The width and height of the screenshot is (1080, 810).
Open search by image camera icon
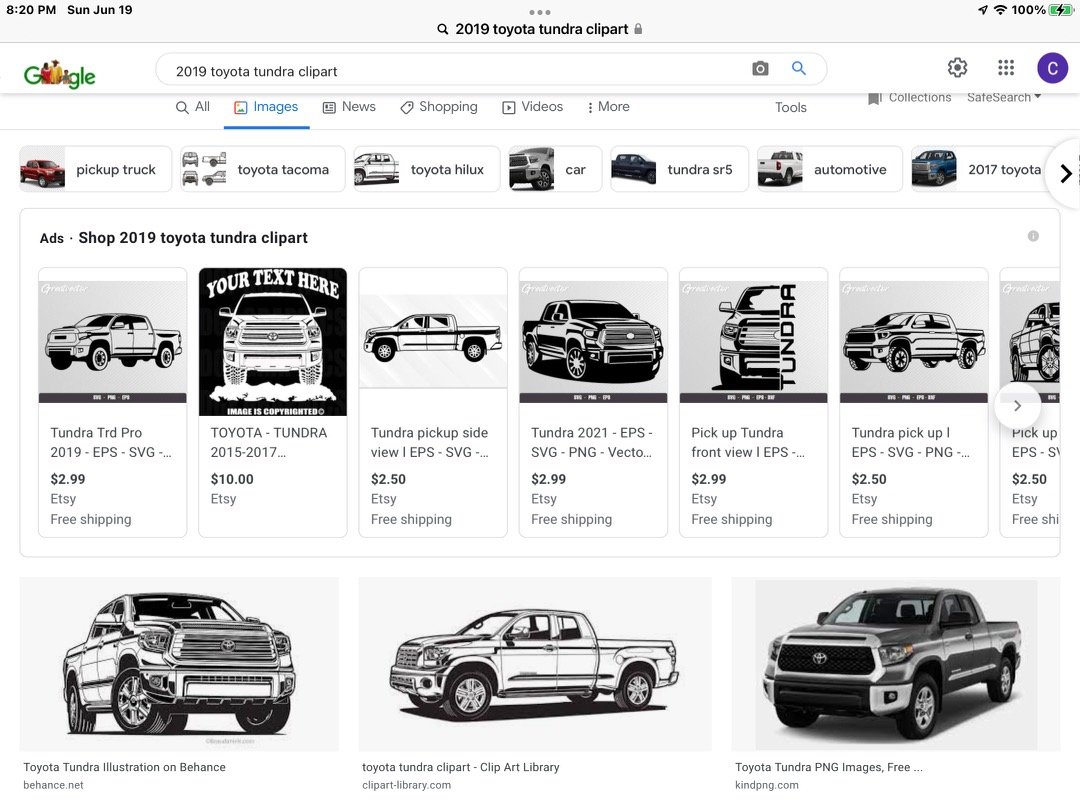(760, 68)
